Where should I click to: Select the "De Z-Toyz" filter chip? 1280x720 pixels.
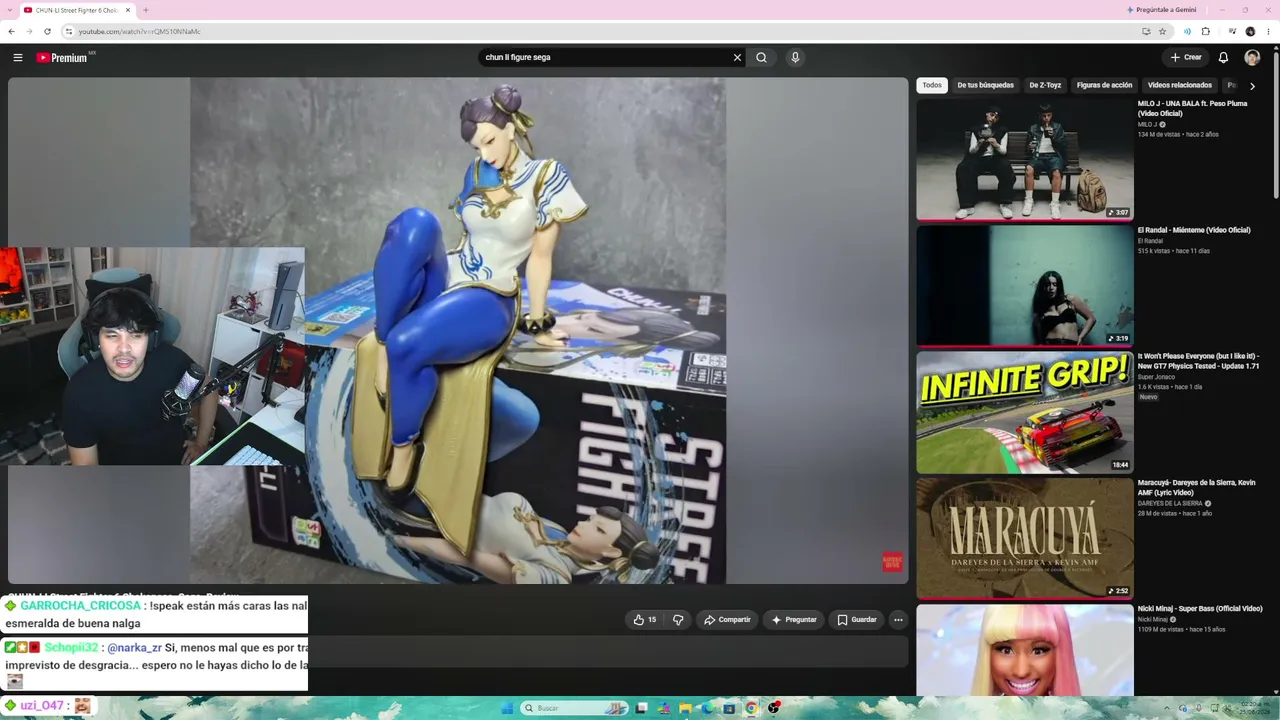pos(1045,86)
